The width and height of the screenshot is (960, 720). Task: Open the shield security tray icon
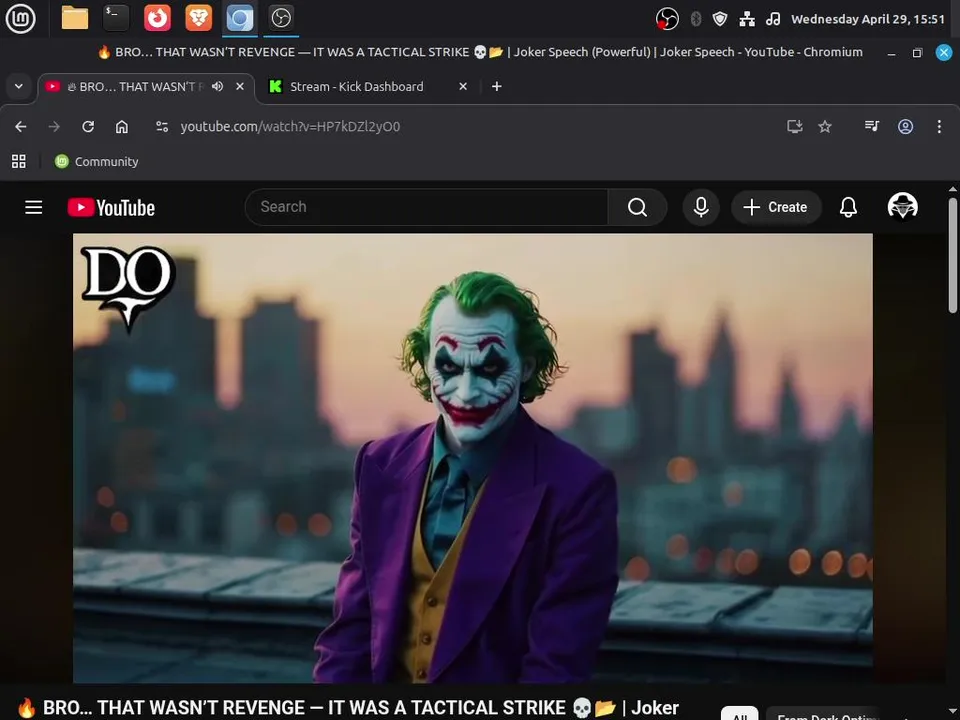[720, 19]
